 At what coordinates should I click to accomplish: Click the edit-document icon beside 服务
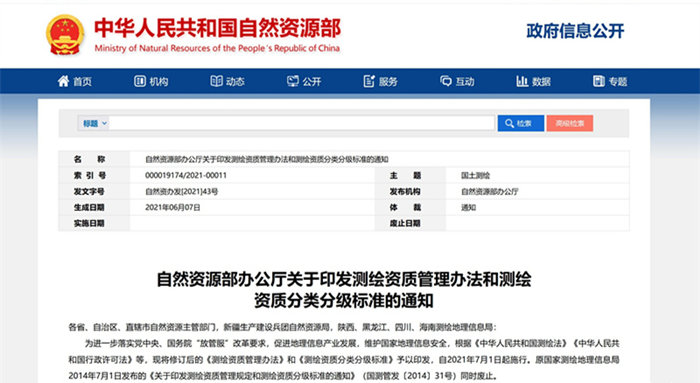point(369,81)
